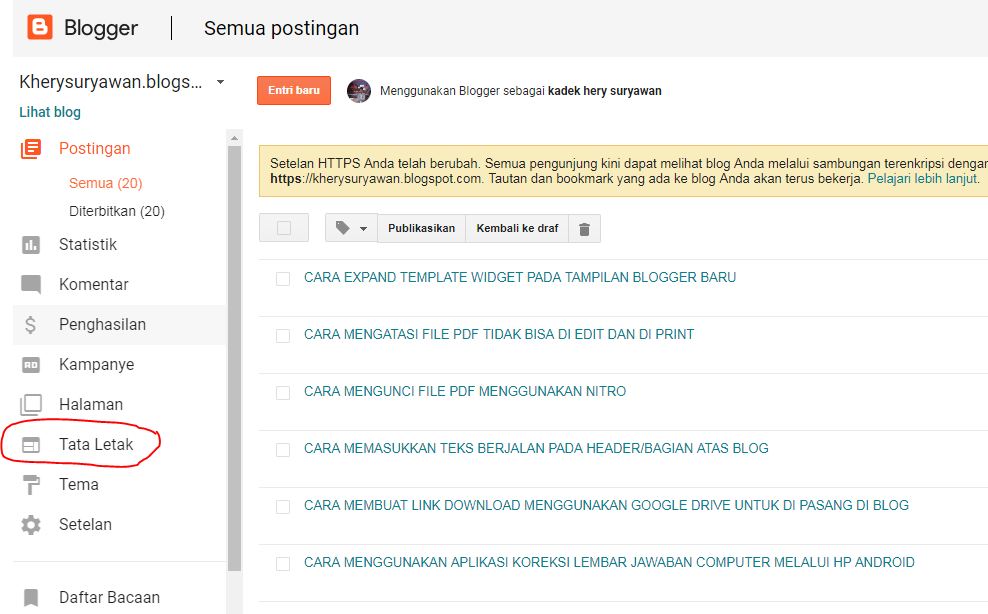Open Setelan with the gear icon
The width and height of the screenshot is (988, 614).
coord(30,524)
